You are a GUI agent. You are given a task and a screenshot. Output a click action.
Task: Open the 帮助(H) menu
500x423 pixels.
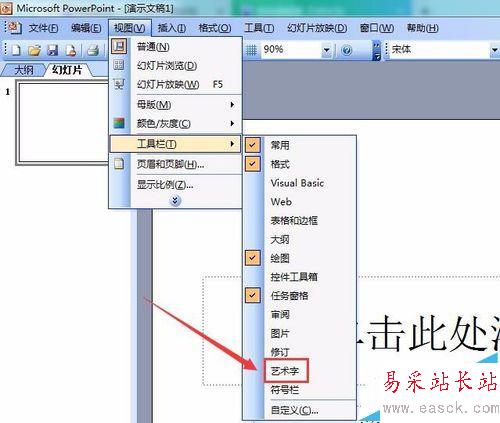(422, 28)
